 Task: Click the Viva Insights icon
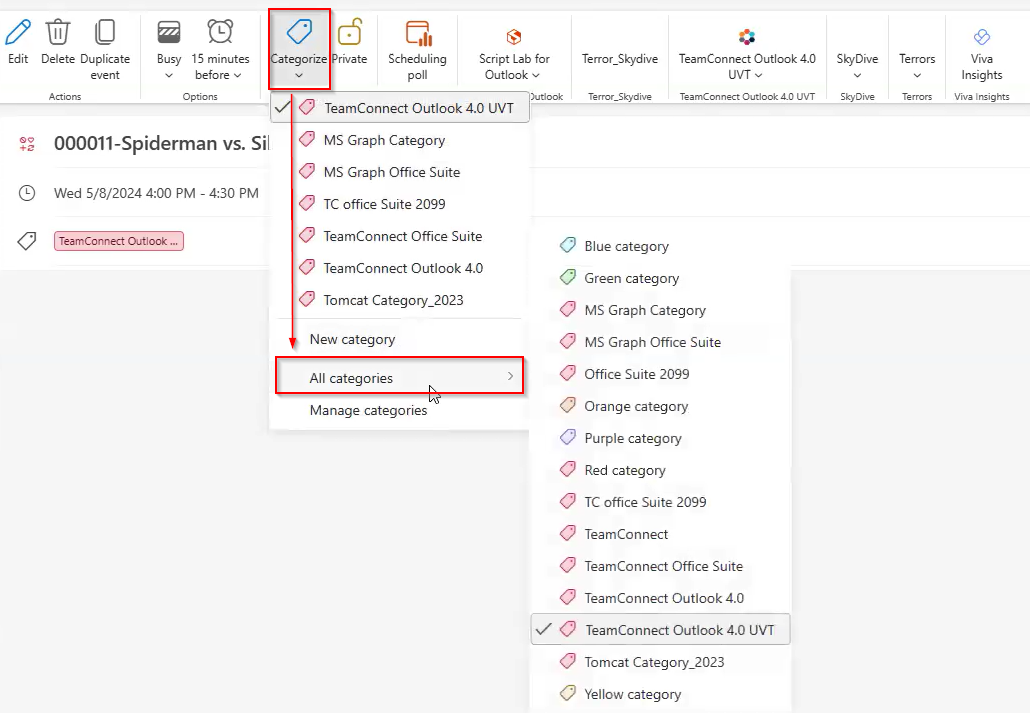tap(981, 37)
